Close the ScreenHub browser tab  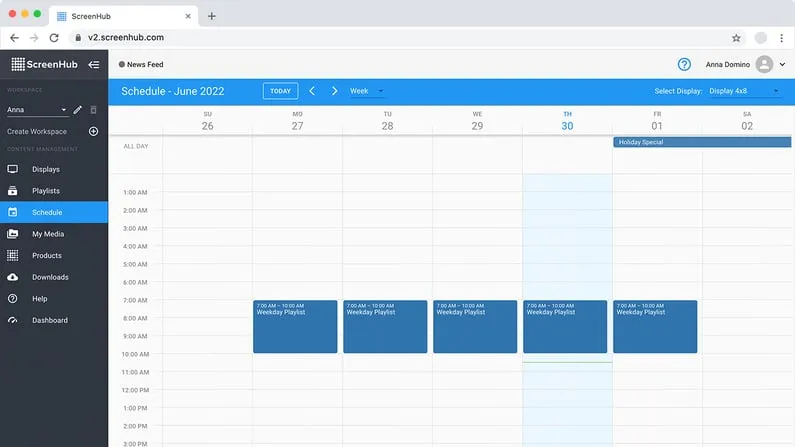pos(188,16)
